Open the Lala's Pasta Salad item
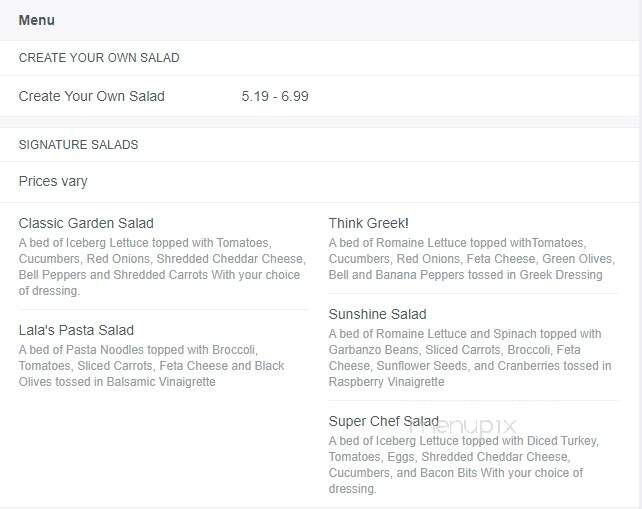Viewport: 642px width, 509px height. click(x=76, y=330)
